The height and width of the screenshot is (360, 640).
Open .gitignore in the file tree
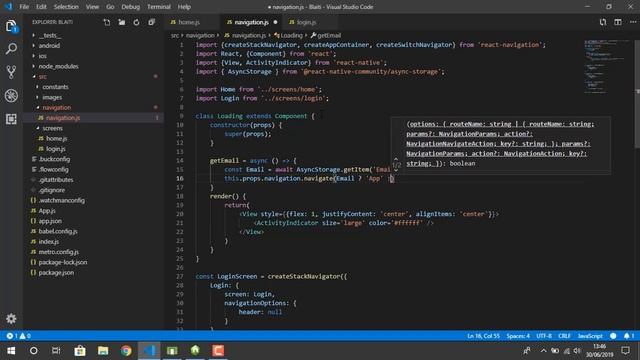tap(52, 190)
